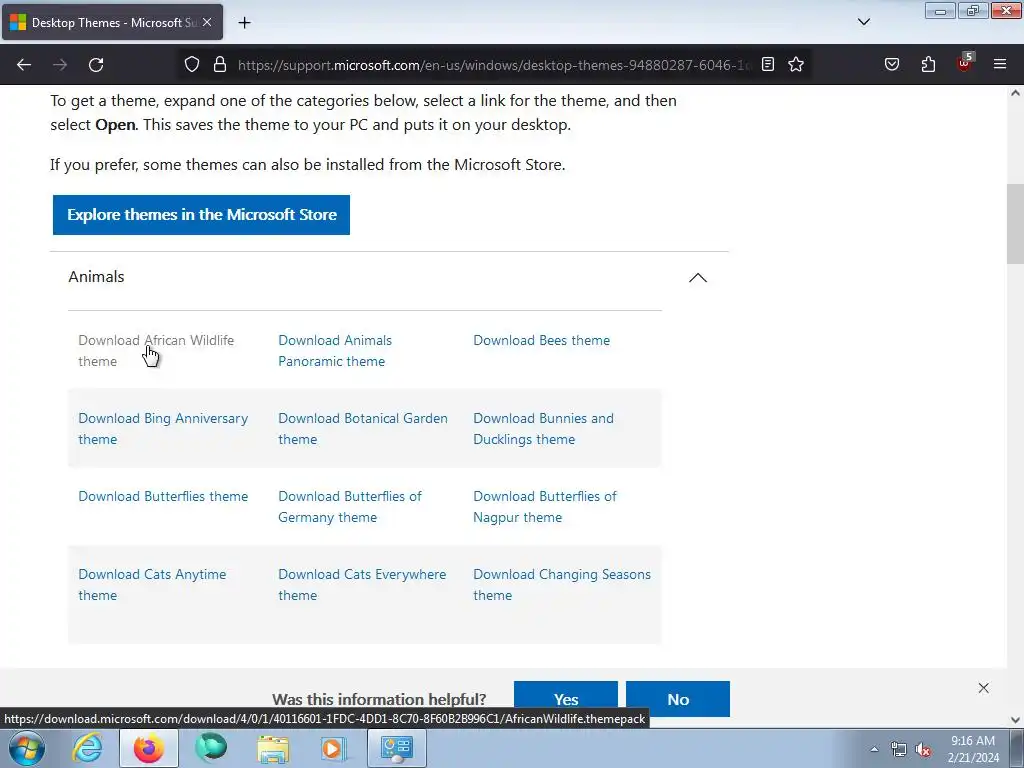Close the Desktop Themes tab

point(207,22)
